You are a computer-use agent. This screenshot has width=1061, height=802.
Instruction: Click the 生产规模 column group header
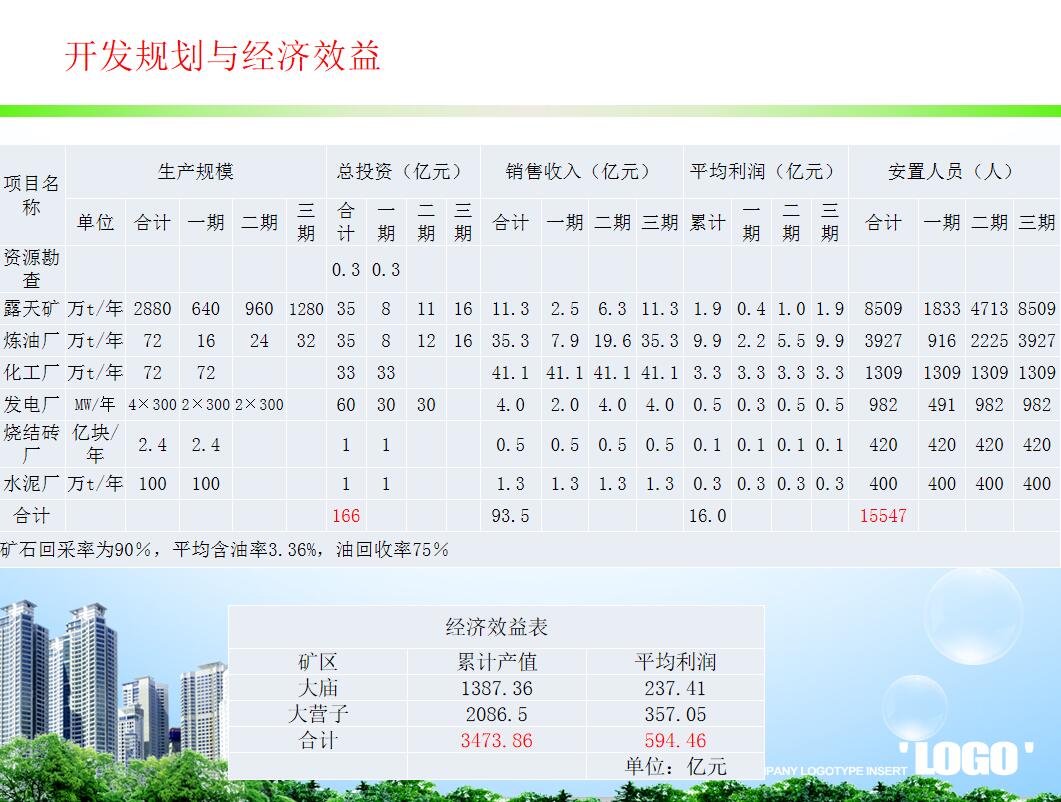coord(195,171)
